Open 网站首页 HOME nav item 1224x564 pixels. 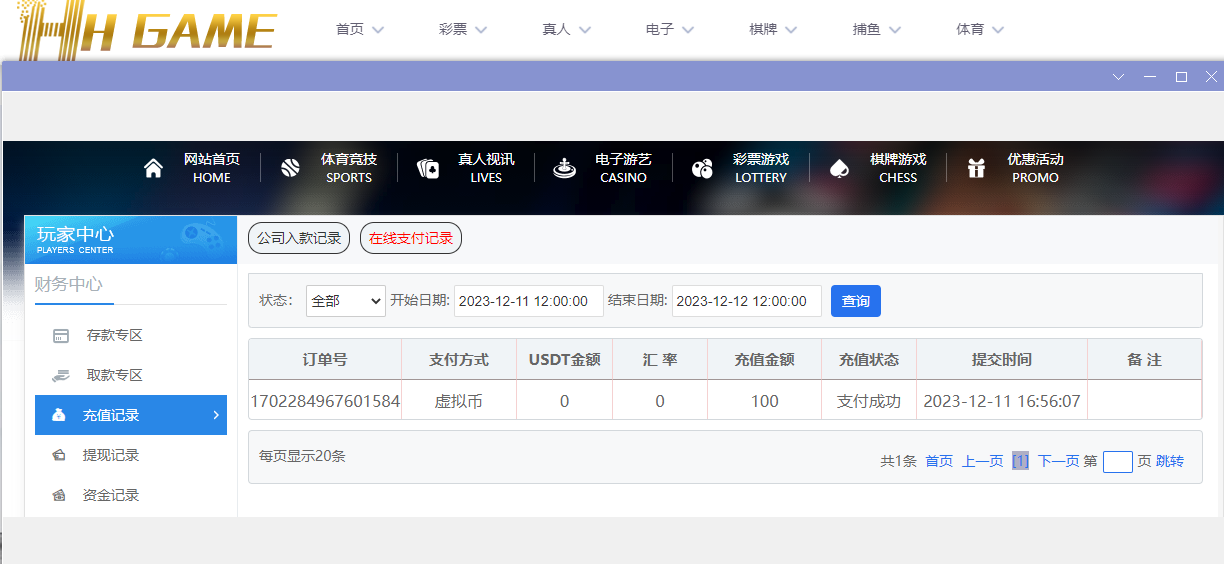pos(211,168)
